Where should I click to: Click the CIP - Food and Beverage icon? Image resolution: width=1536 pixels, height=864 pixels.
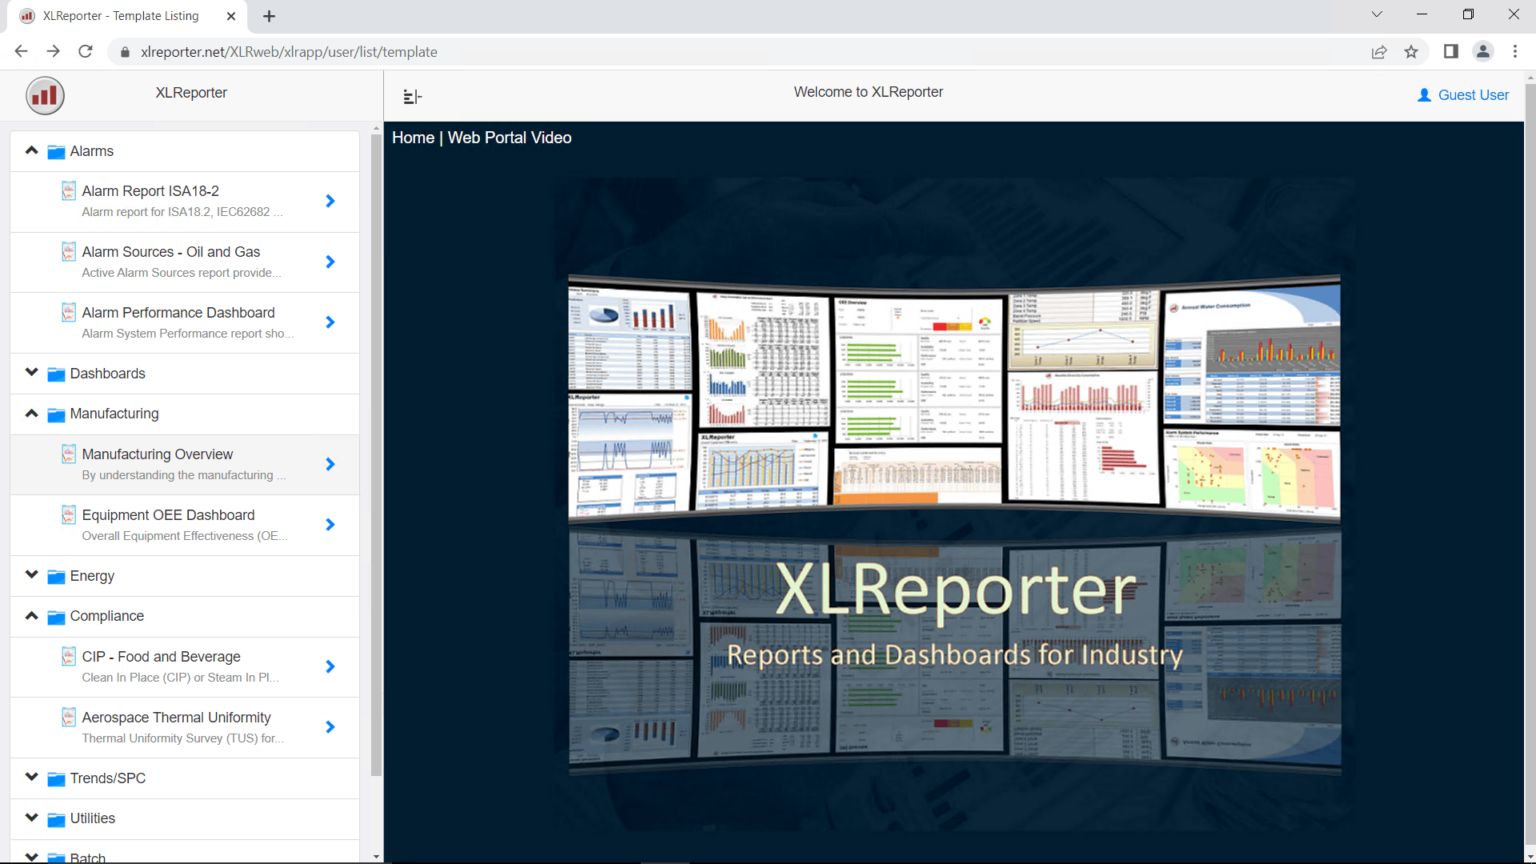point(67,656)
